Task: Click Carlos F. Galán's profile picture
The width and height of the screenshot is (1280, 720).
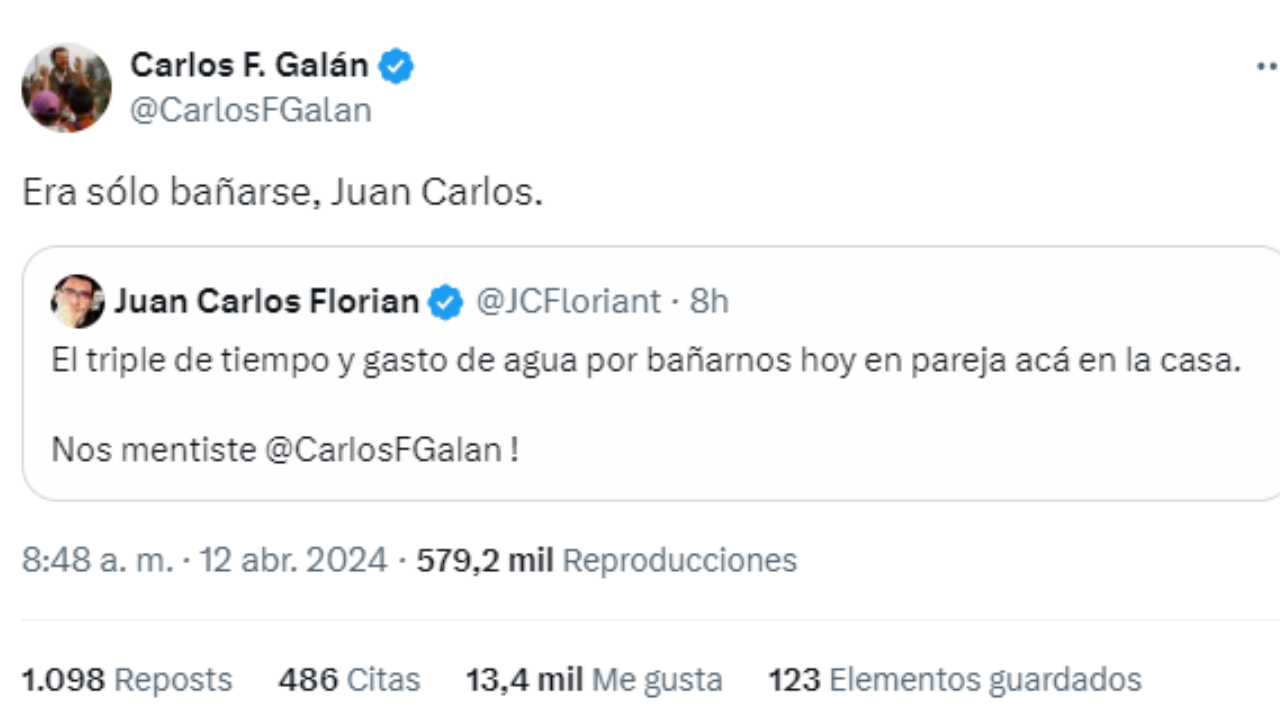Action: 66,87
